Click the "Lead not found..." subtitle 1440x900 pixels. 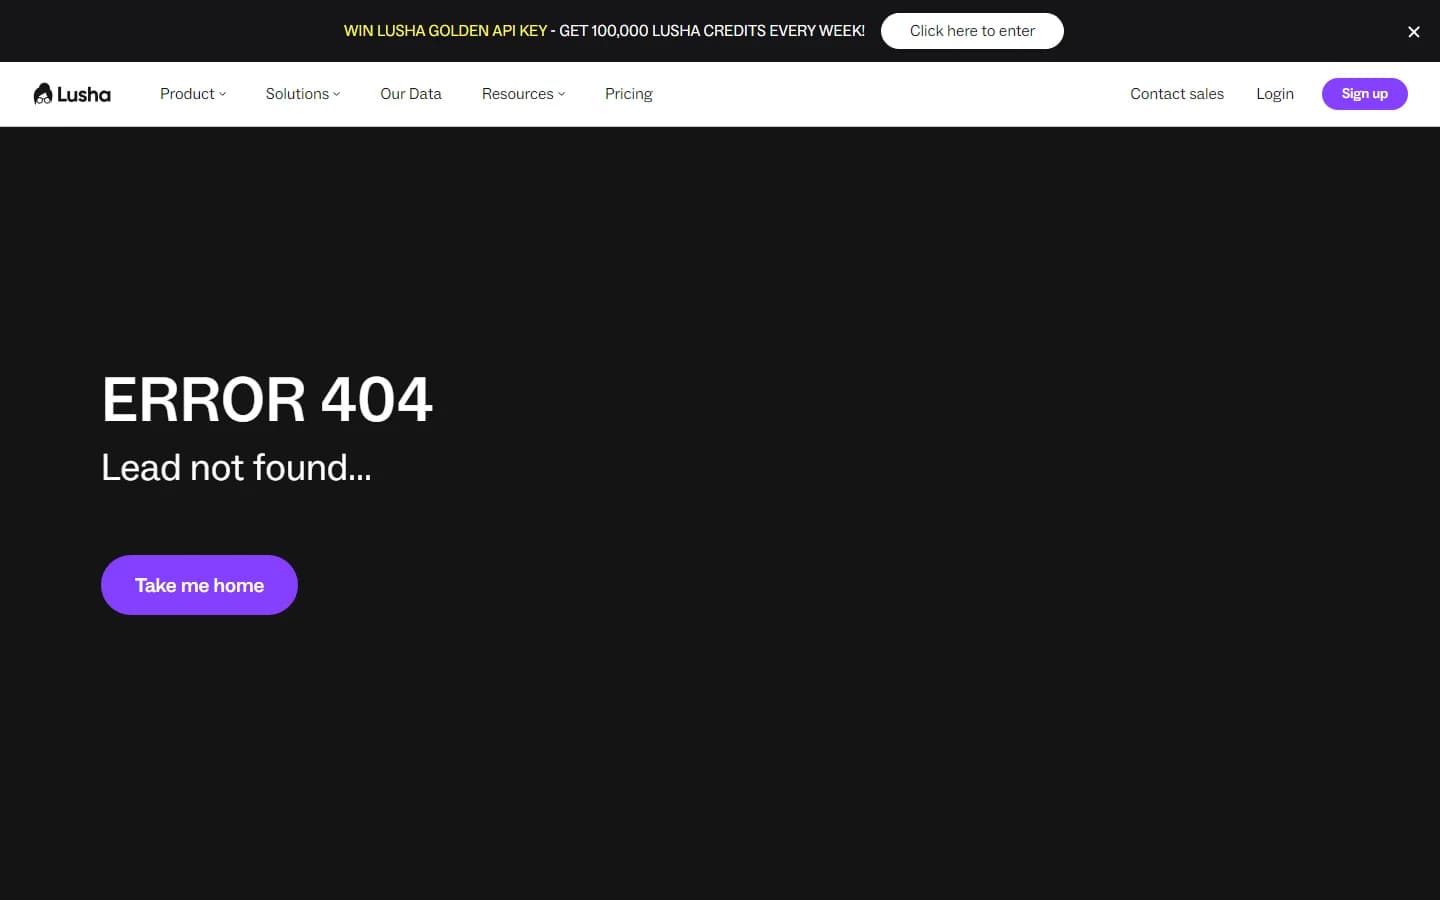tap(236, 468)
